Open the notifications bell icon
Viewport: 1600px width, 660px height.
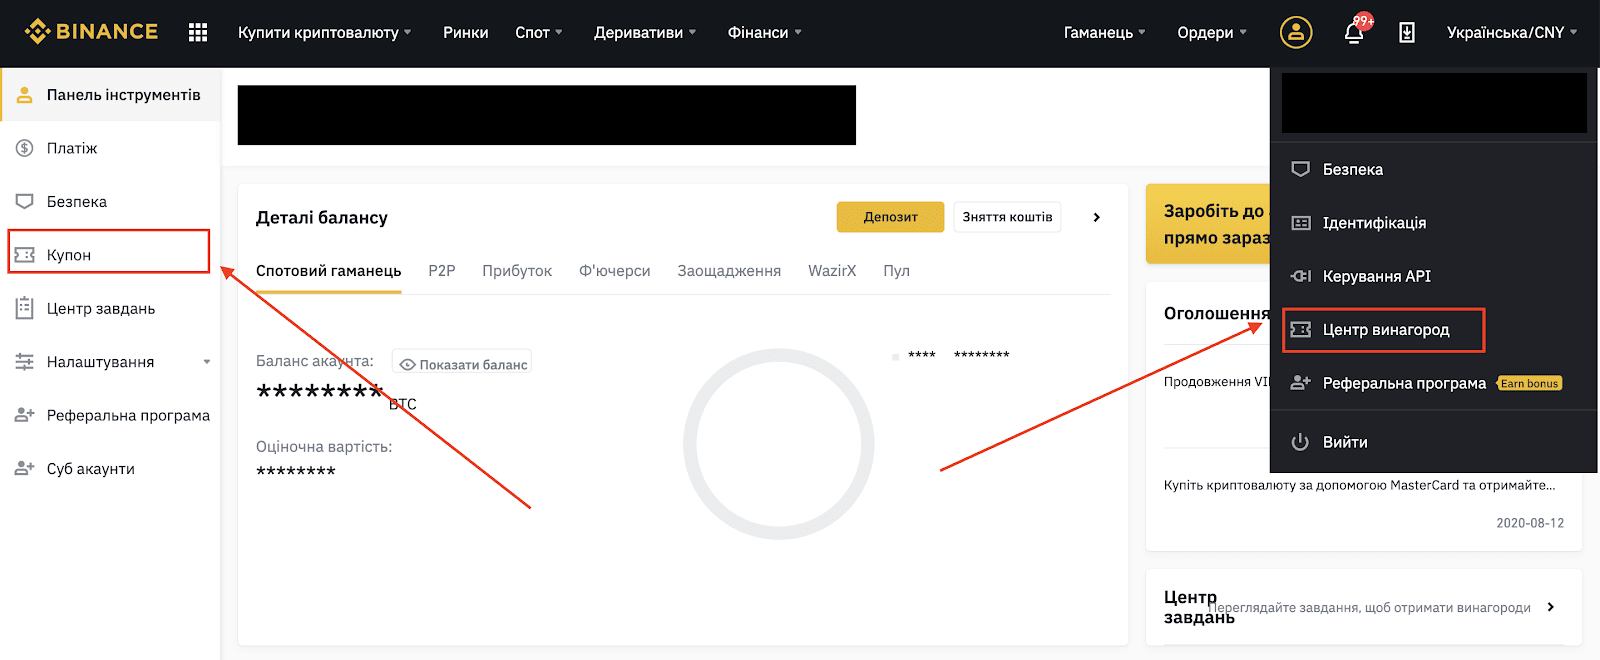pos(1354,32)
